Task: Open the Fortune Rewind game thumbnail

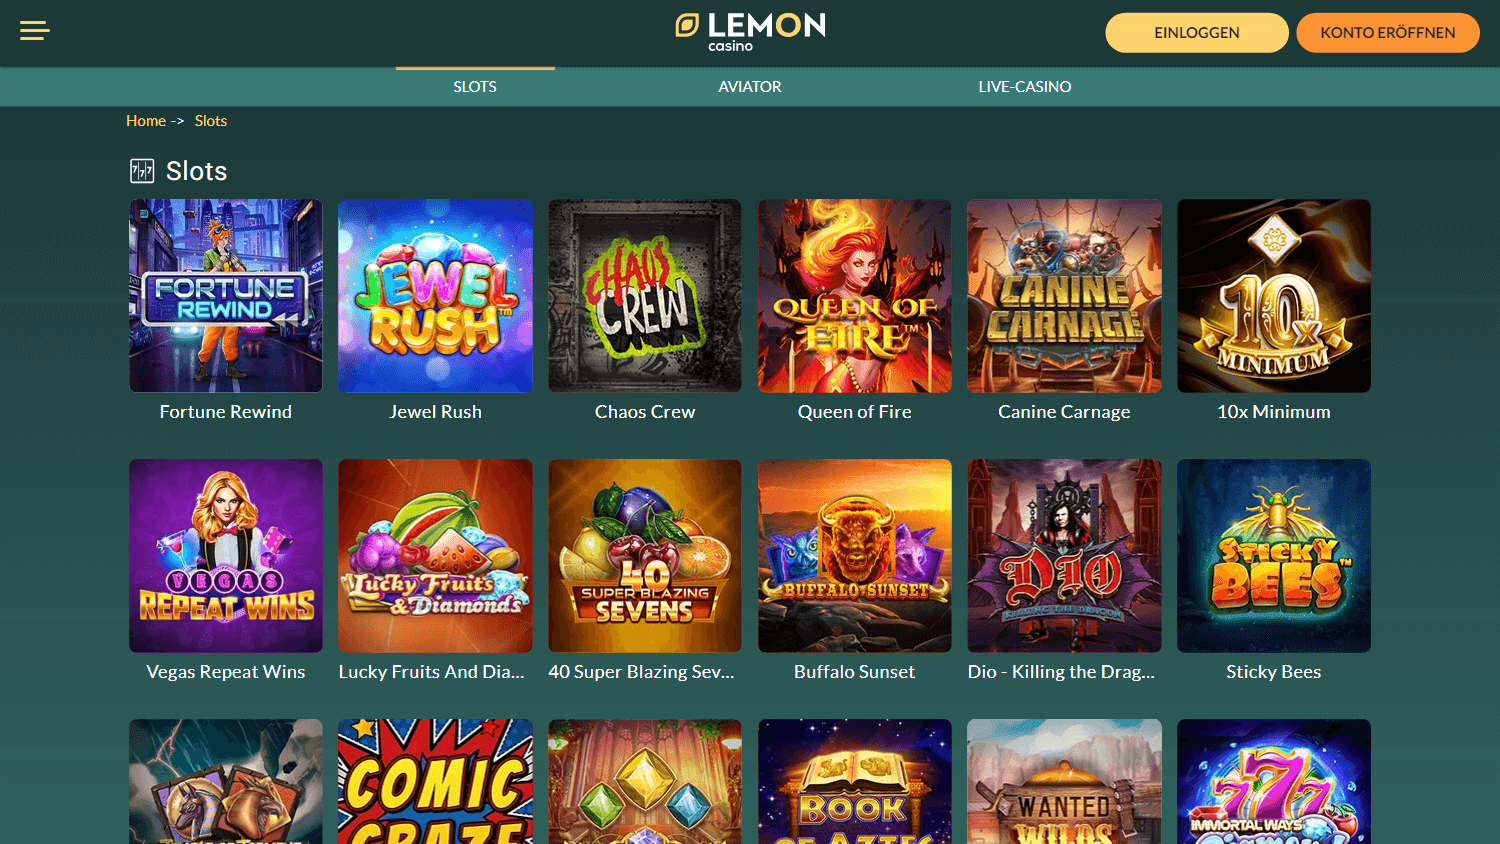Action: pyautogui.click(x=226, y=296)
